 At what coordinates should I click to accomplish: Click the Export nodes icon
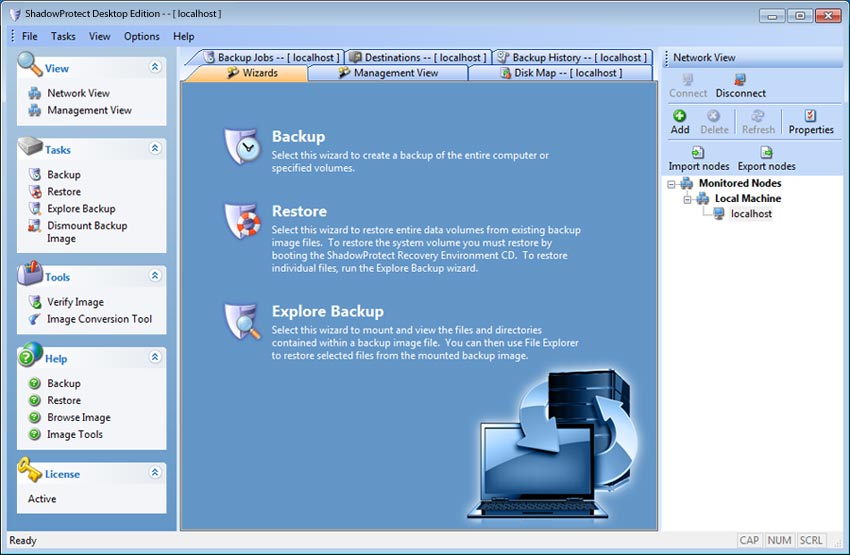click(x=766, y=152)
